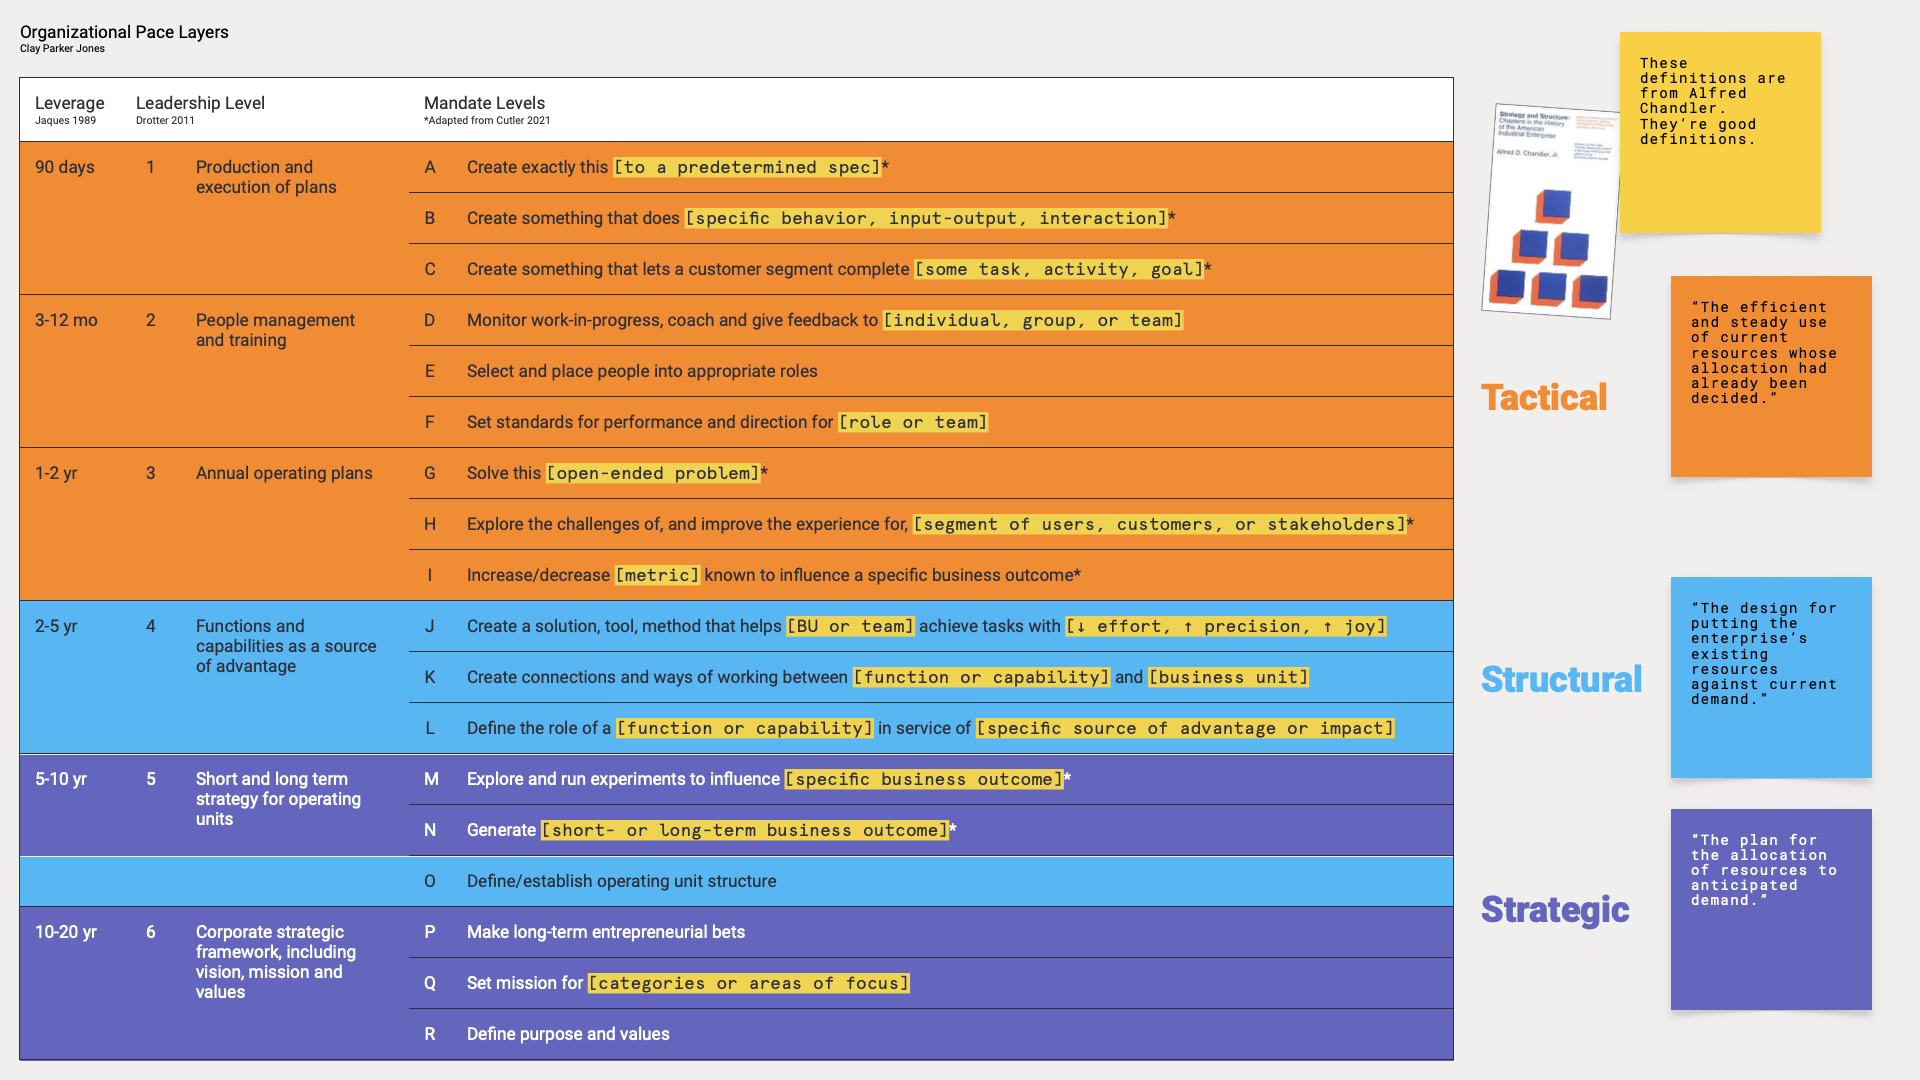This screenshot has height=1080, width=1920.
Task: Click the Mandate Levels column header
Action: coord(485,102)
